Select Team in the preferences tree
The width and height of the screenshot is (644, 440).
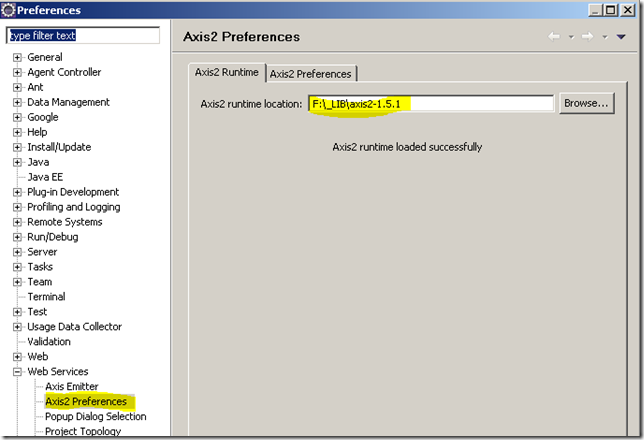39,282
